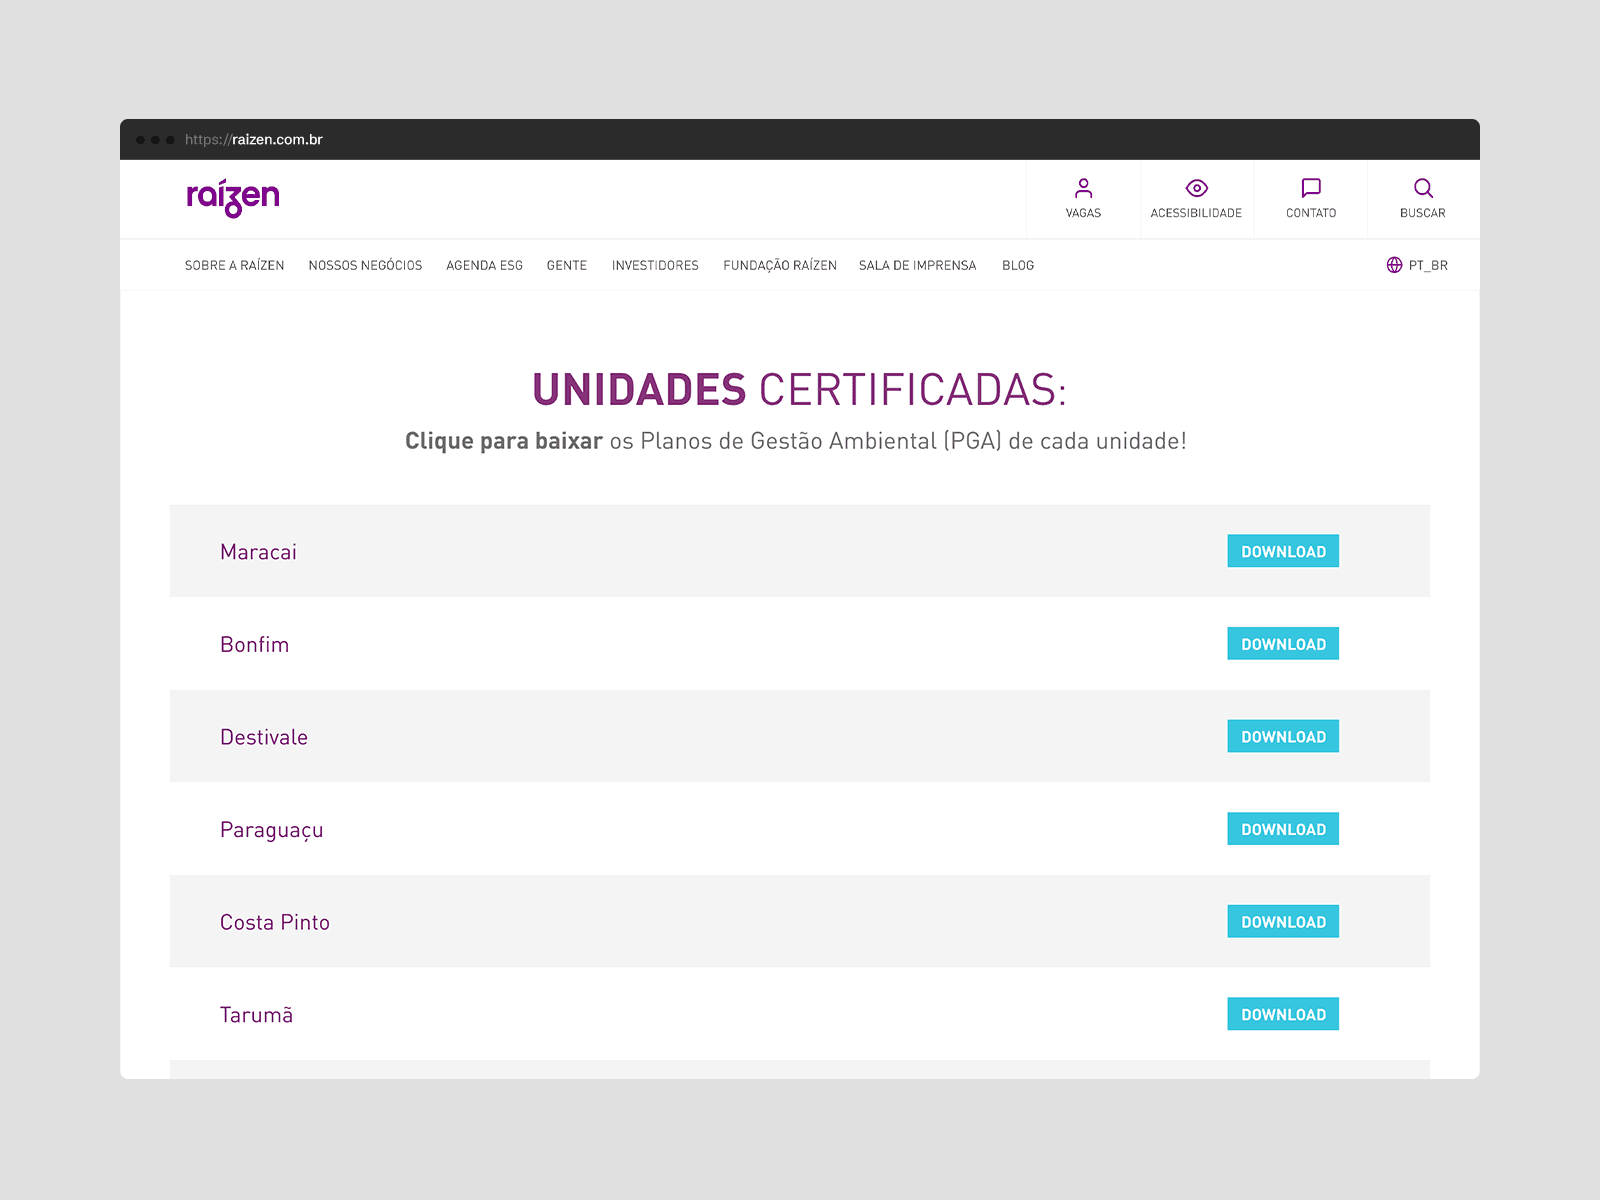The height and width of the screenshot is (1200, 1600).
Task: Open the Nossos Negócios menu
Action: 365,265
